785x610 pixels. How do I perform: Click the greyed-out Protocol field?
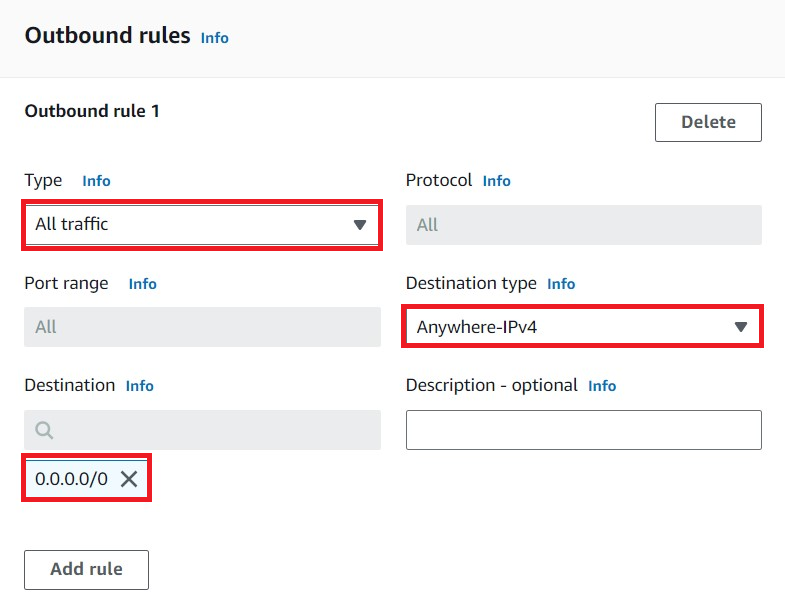pyautogui.click(x=583, y=225)
